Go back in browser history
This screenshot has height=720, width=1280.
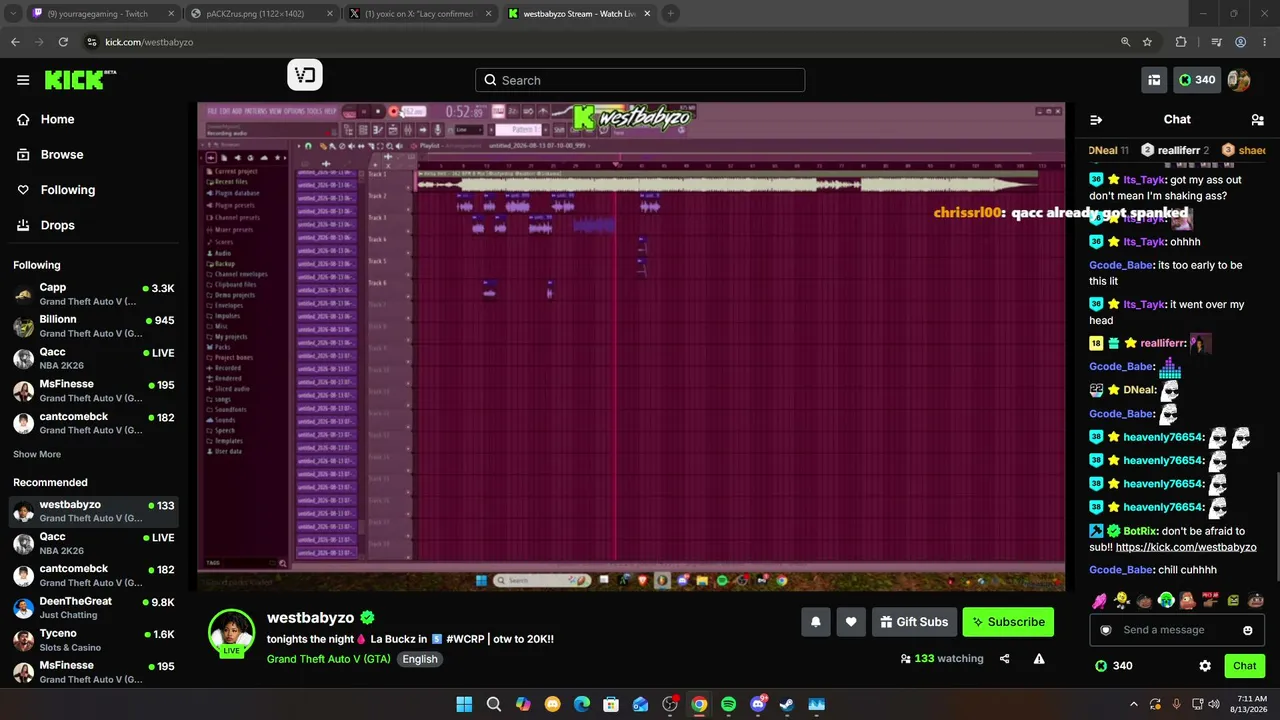[x=15, y=42]
